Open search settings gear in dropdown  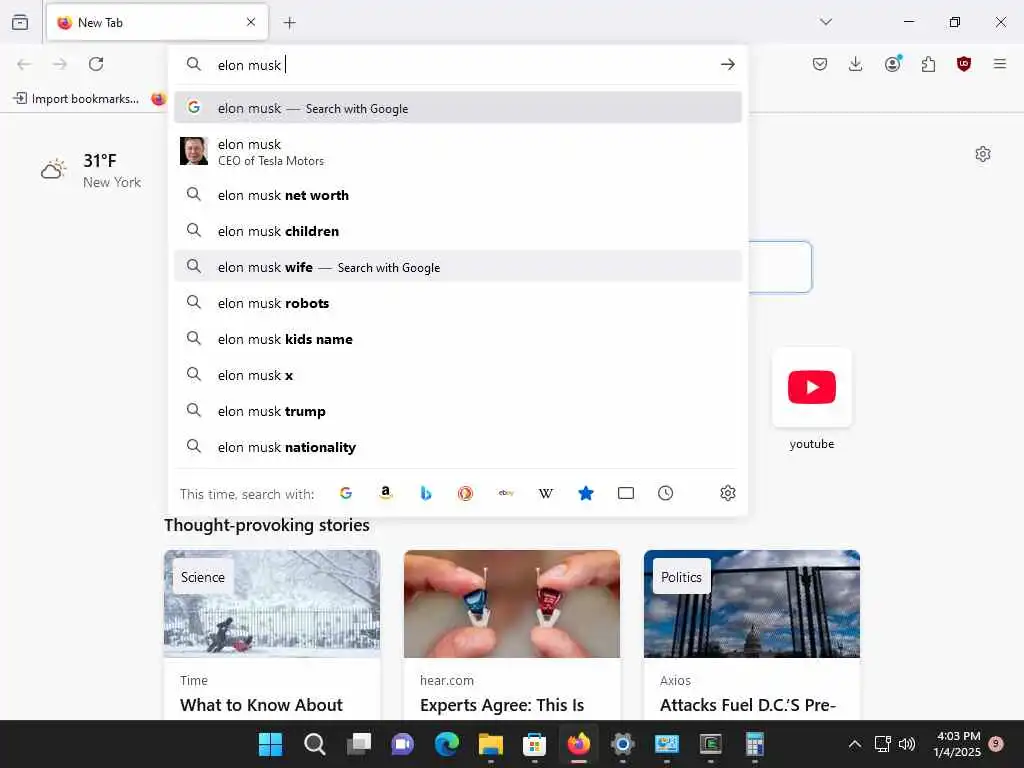pyautogui.click(x=728, y=493)
